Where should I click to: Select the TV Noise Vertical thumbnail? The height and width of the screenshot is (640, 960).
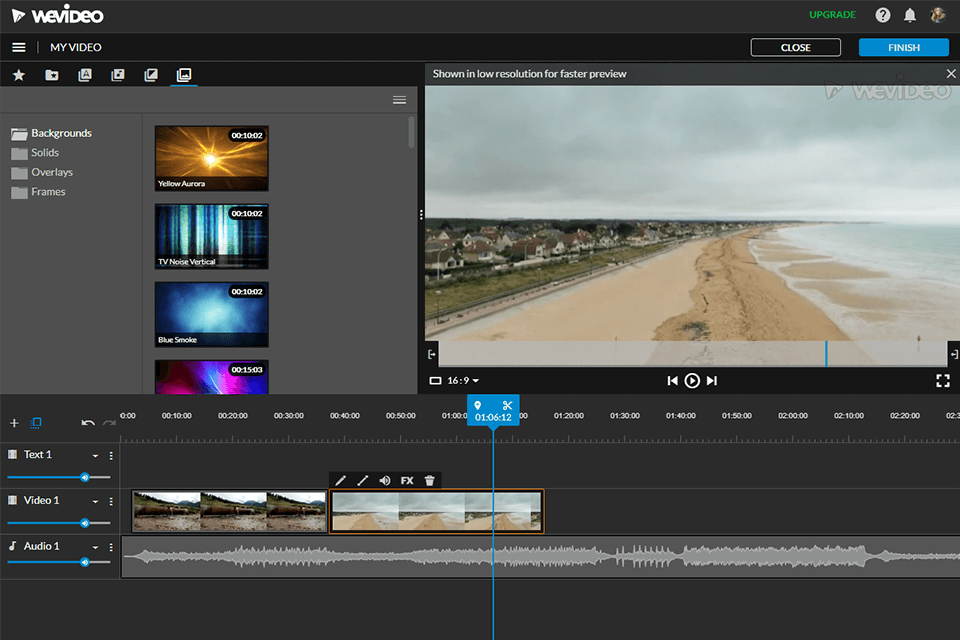(211, 236)
